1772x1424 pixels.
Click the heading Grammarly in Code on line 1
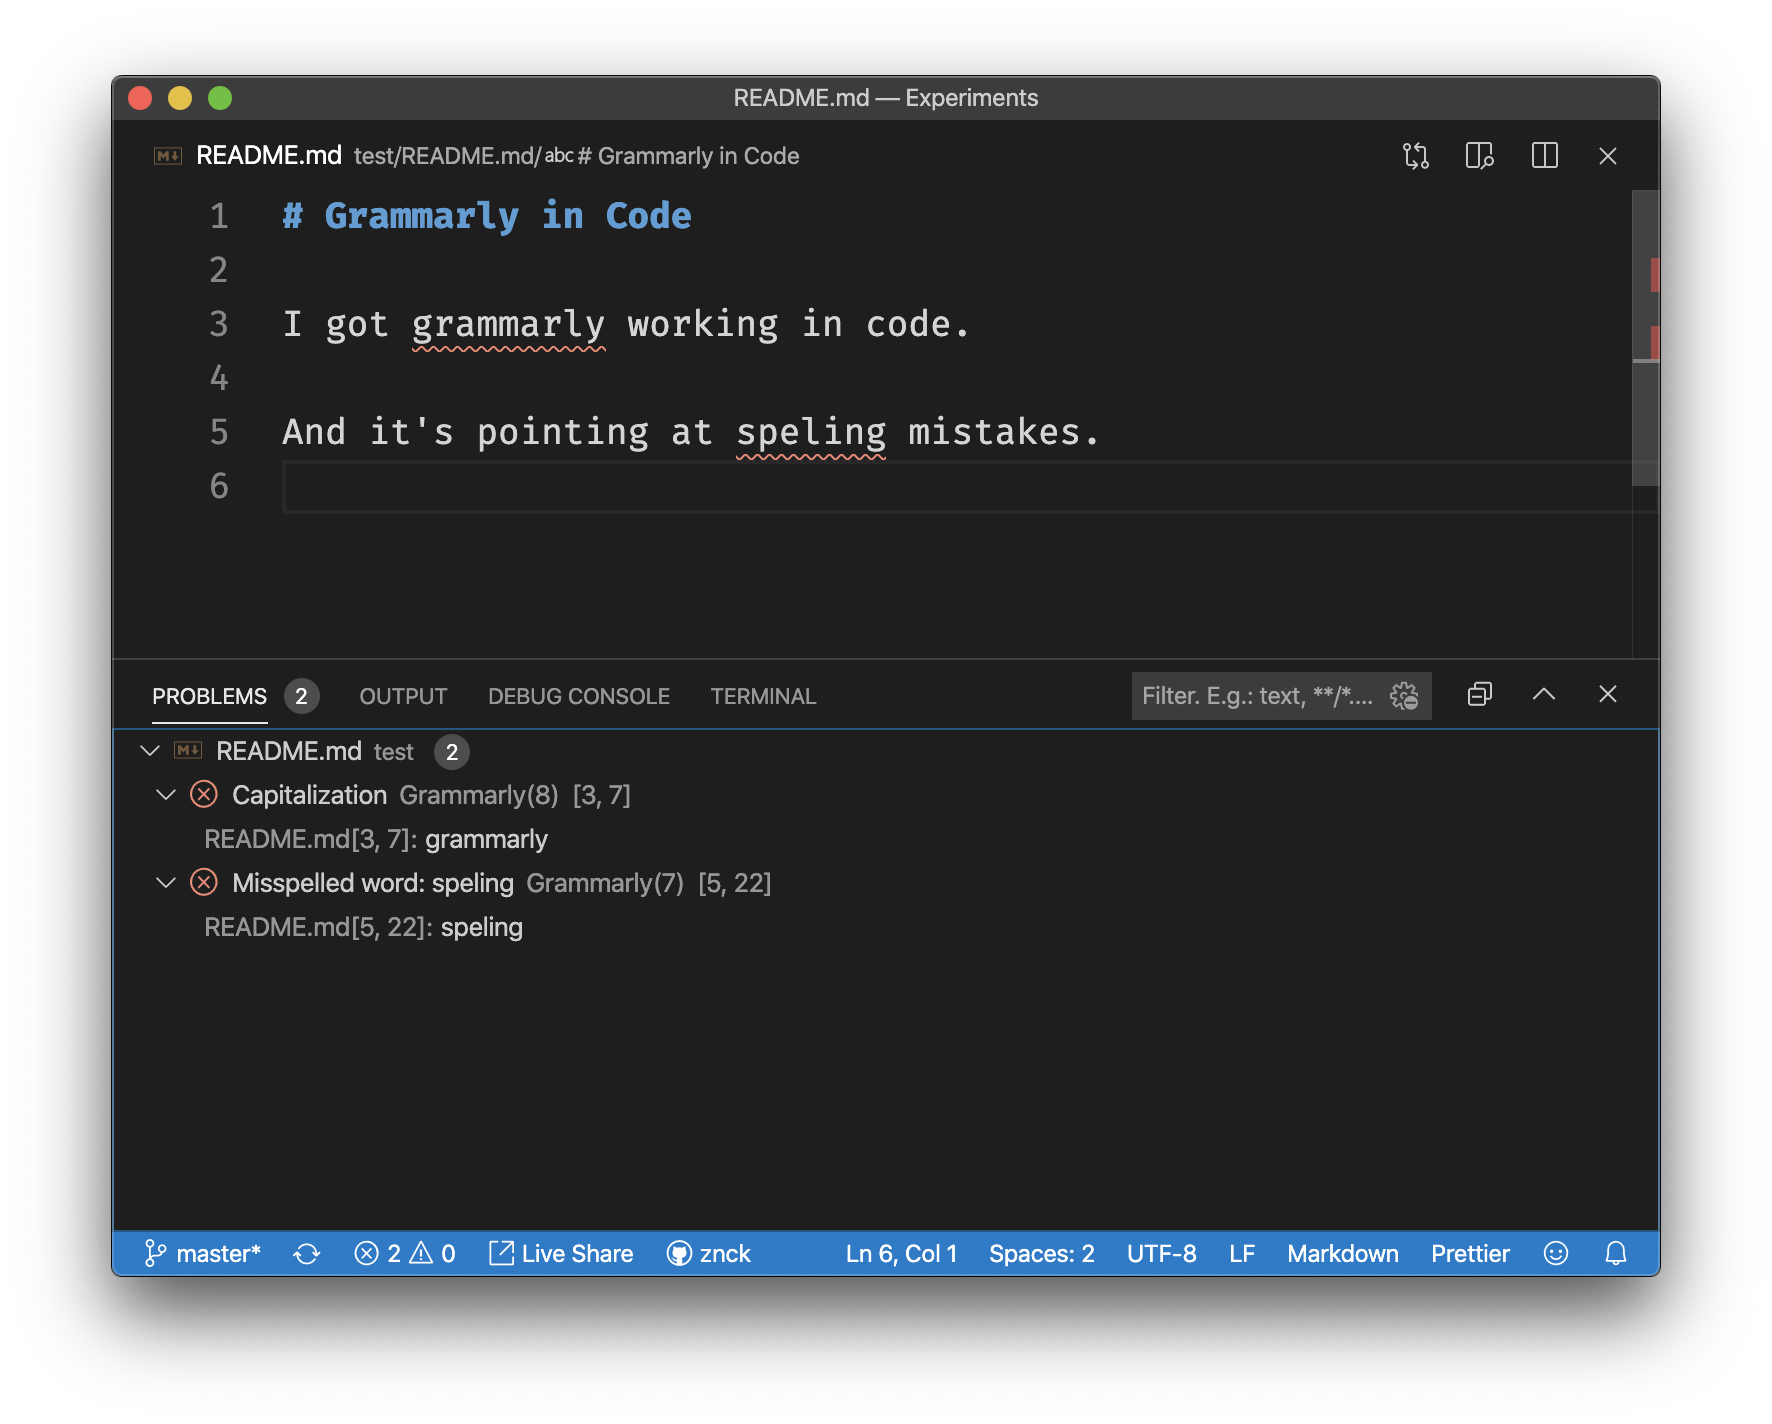508,216
